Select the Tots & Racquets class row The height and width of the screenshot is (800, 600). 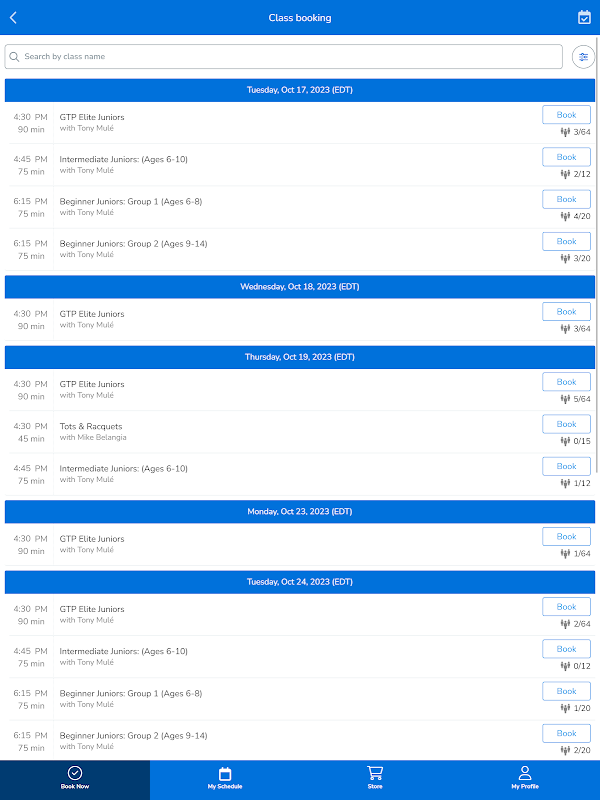[250, 431]
